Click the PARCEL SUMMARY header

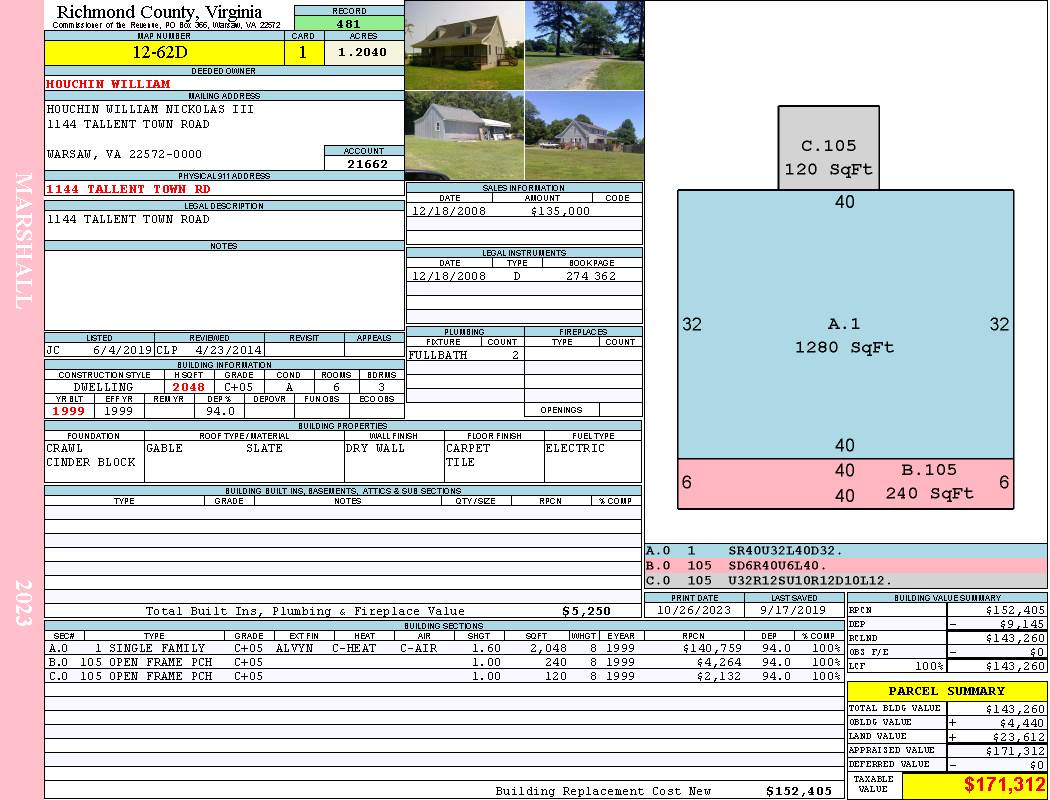coord(947,691)
